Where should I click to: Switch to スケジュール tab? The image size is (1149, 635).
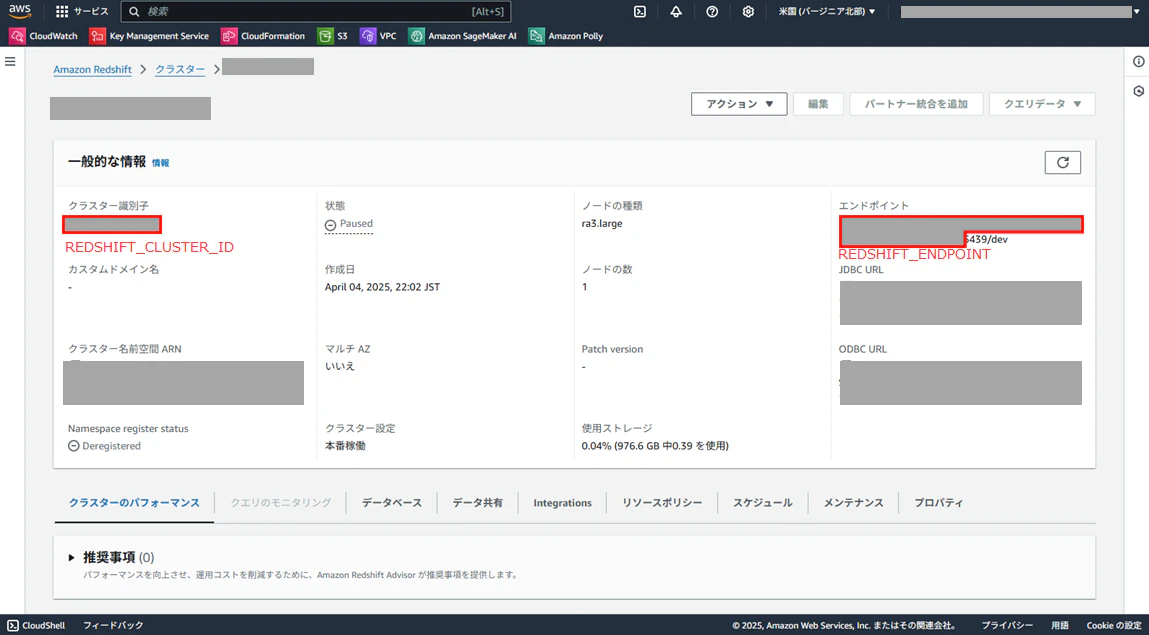coord(764,503)
